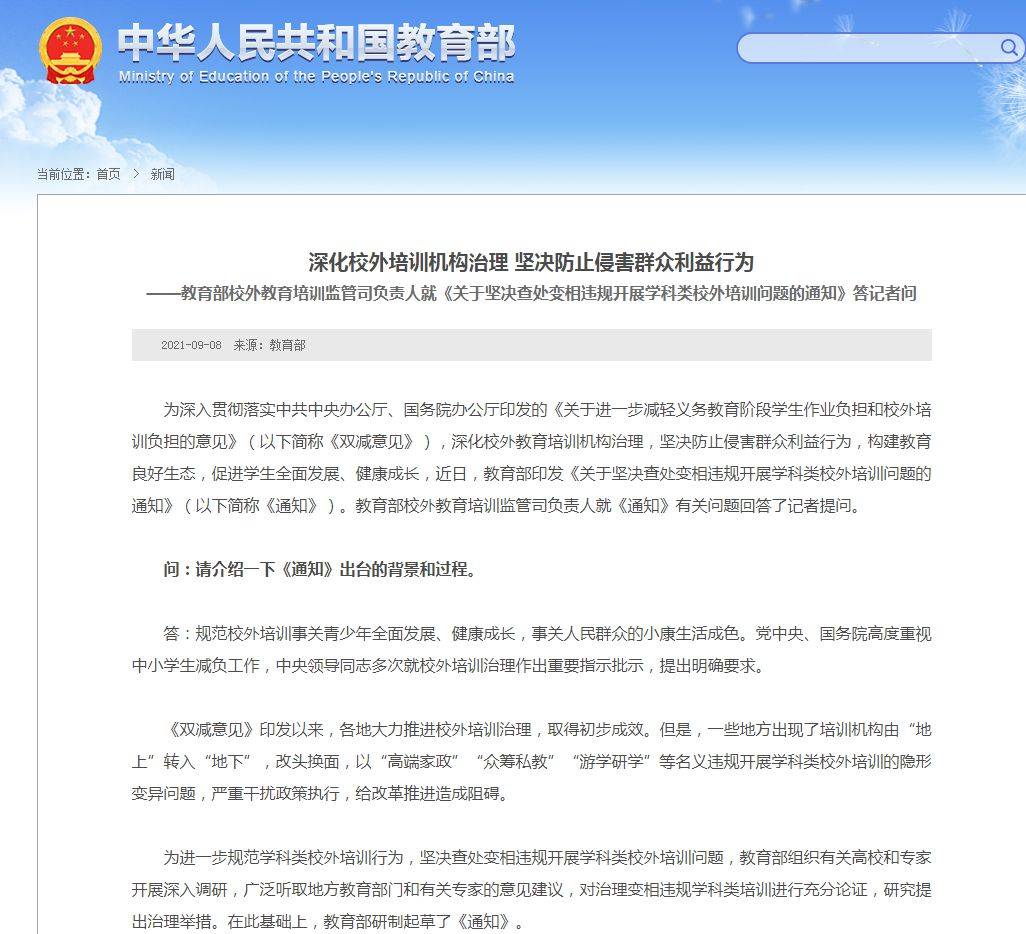The height and width of the screenshot is (934, 1026).
Task: Click the 来源：教育部 source text
Action: point(269,345)
